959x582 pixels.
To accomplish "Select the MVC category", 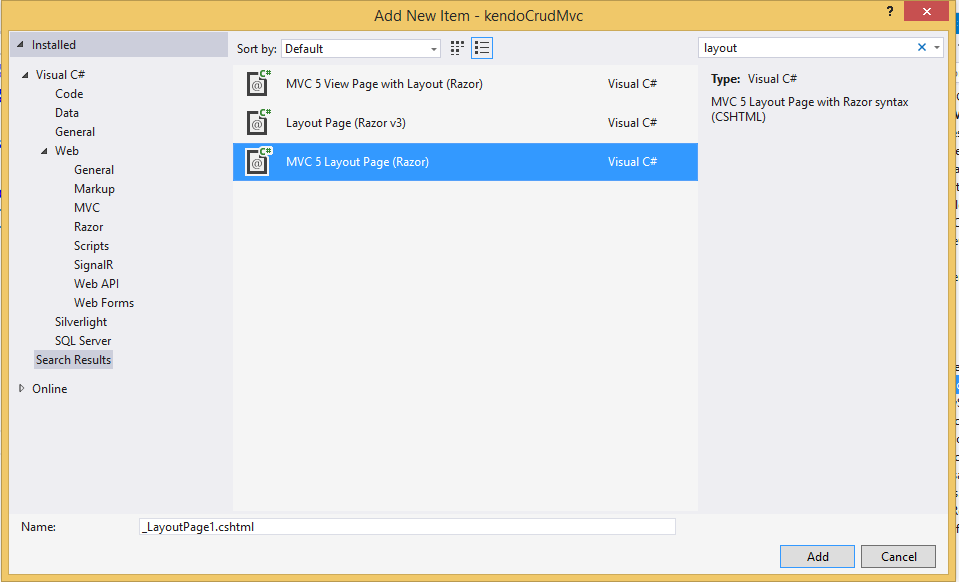I will (87, 207).
